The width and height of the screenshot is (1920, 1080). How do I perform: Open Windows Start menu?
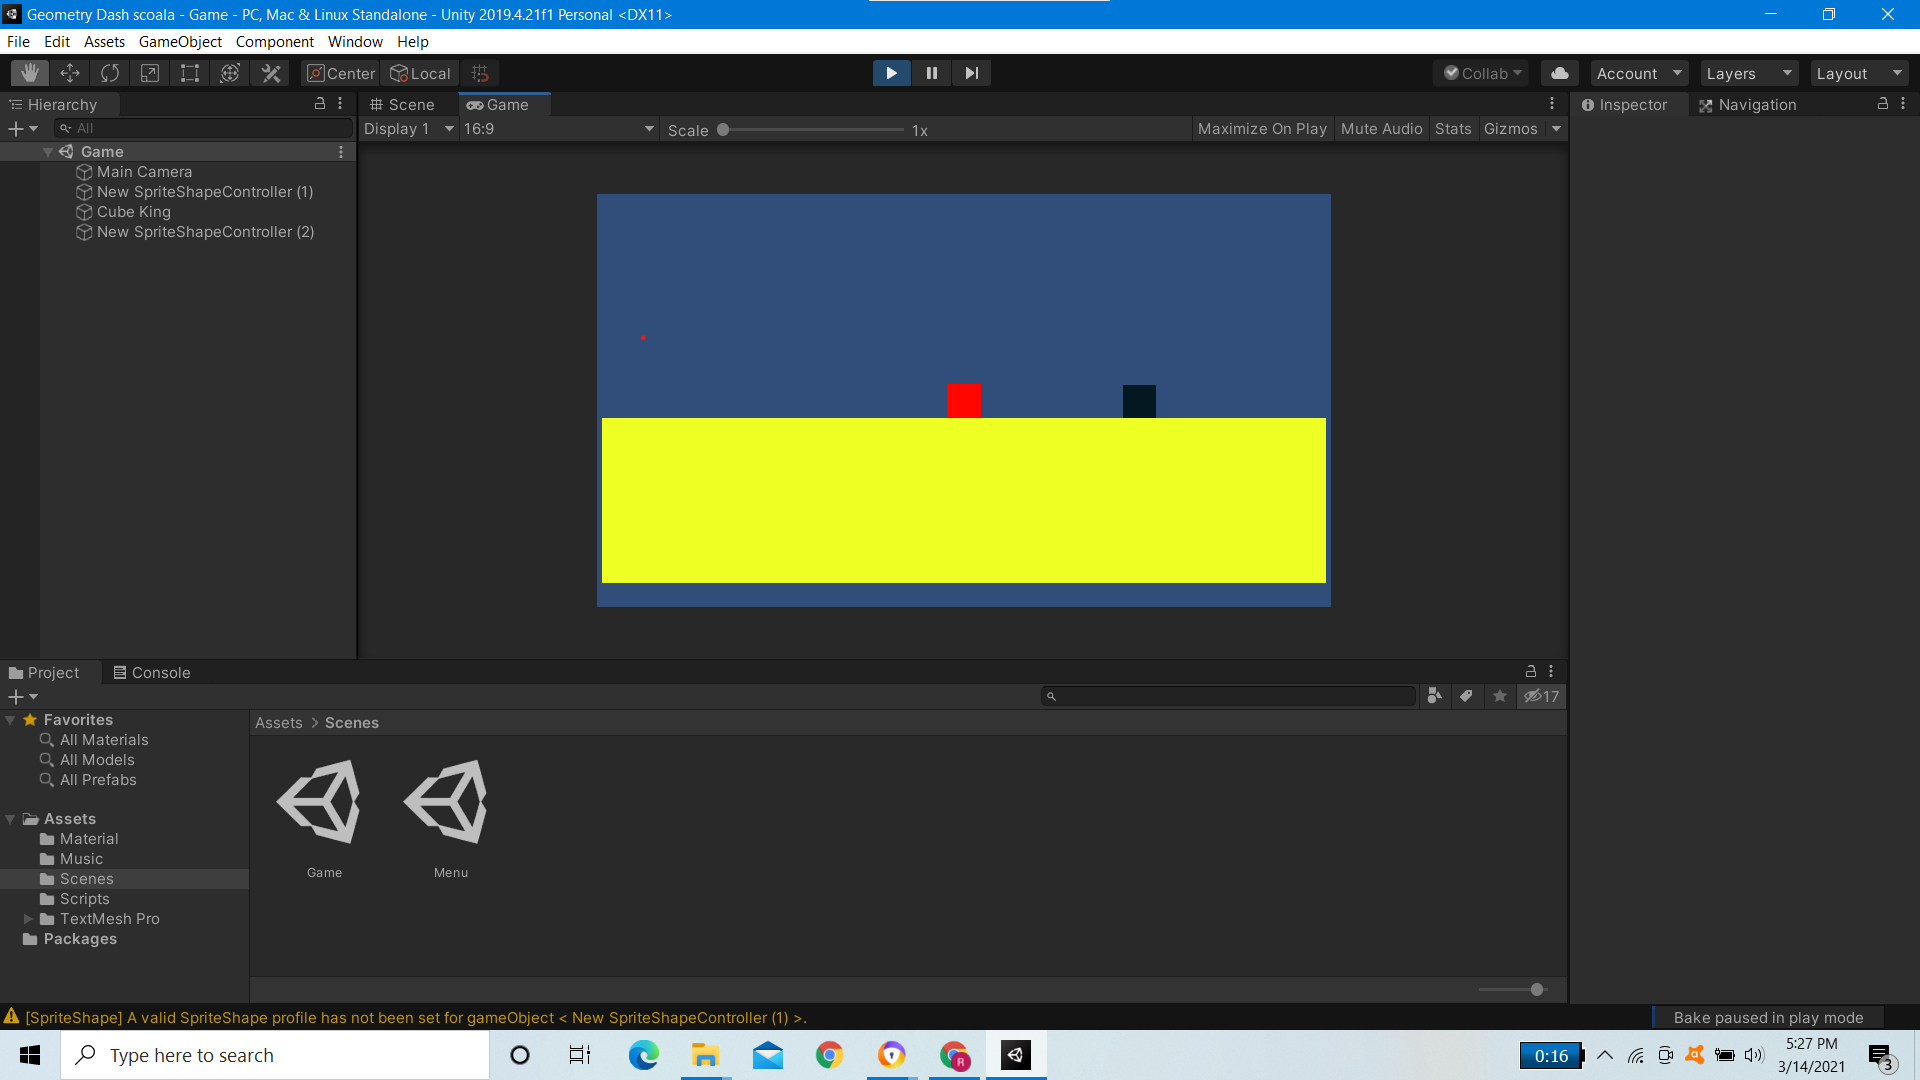tap(30, 1055)
